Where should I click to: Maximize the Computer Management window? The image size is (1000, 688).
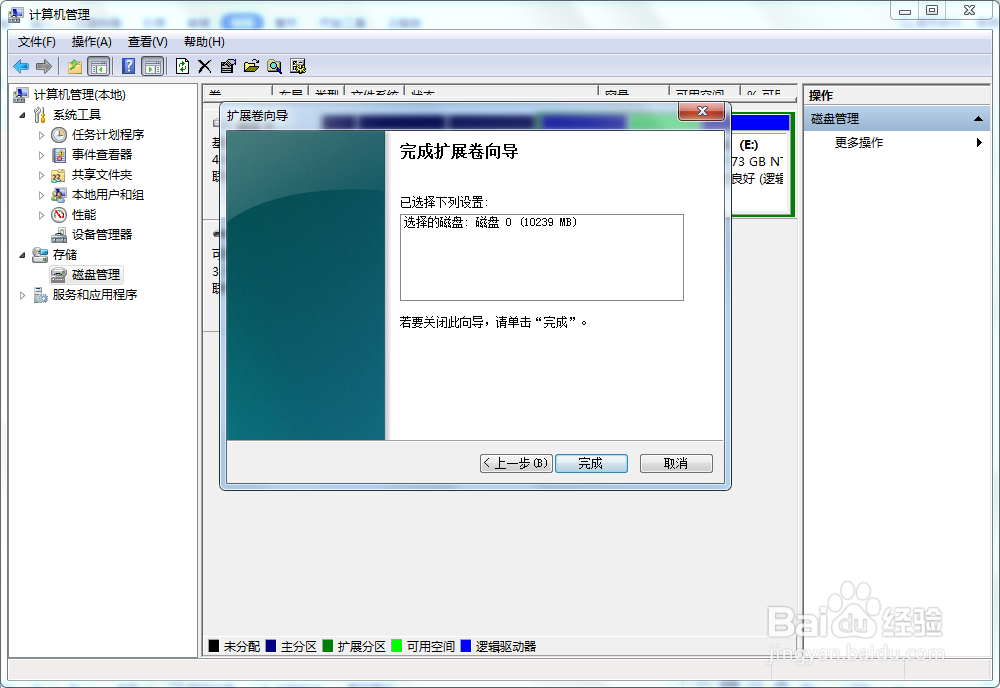click(932, 10)
